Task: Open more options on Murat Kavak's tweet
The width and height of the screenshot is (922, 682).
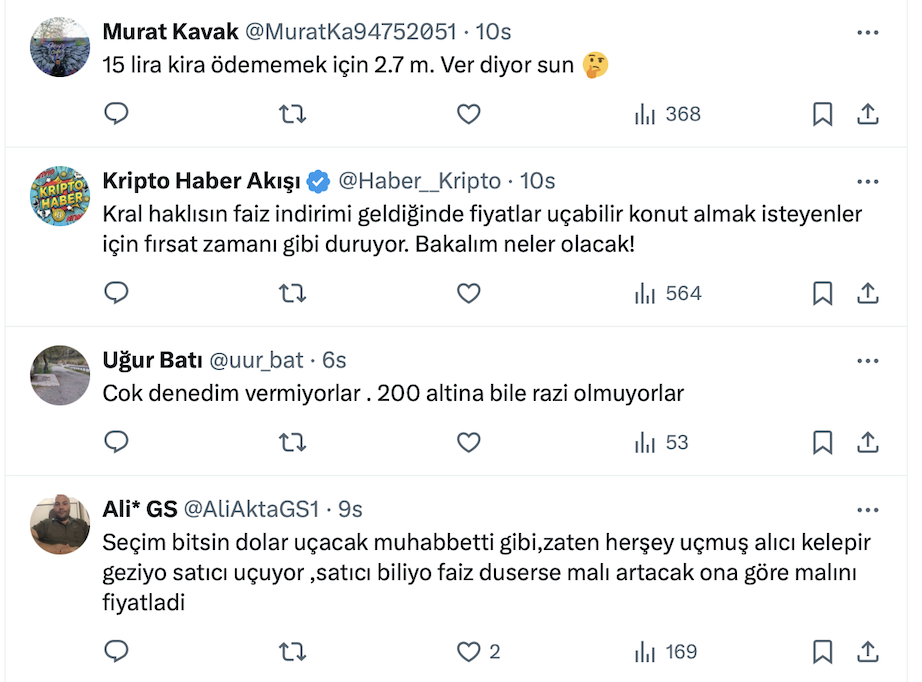Action: [867, 32]
